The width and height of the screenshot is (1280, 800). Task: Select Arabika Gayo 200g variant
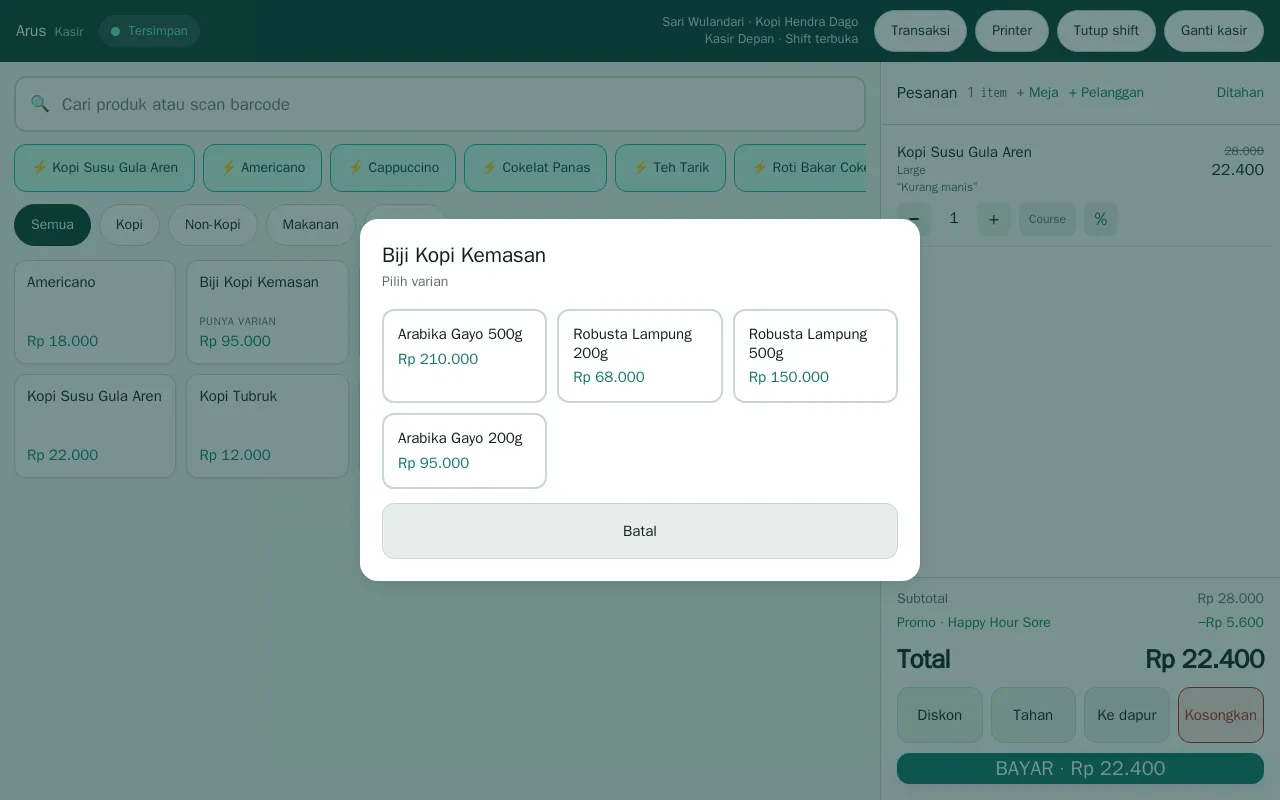464,451
